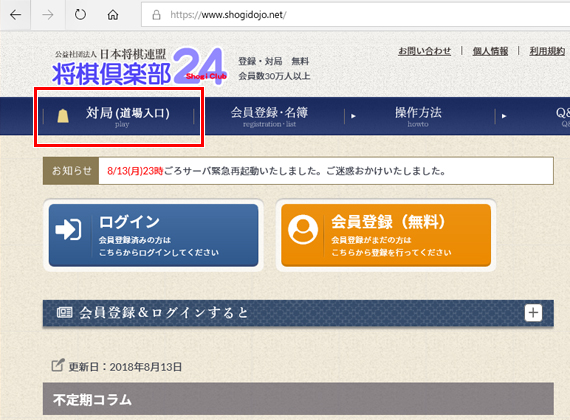Viewport: 570px width, 420px height.
Task: Click the 会員登録&ログインすると heading
Action: [x=164, y=312]
